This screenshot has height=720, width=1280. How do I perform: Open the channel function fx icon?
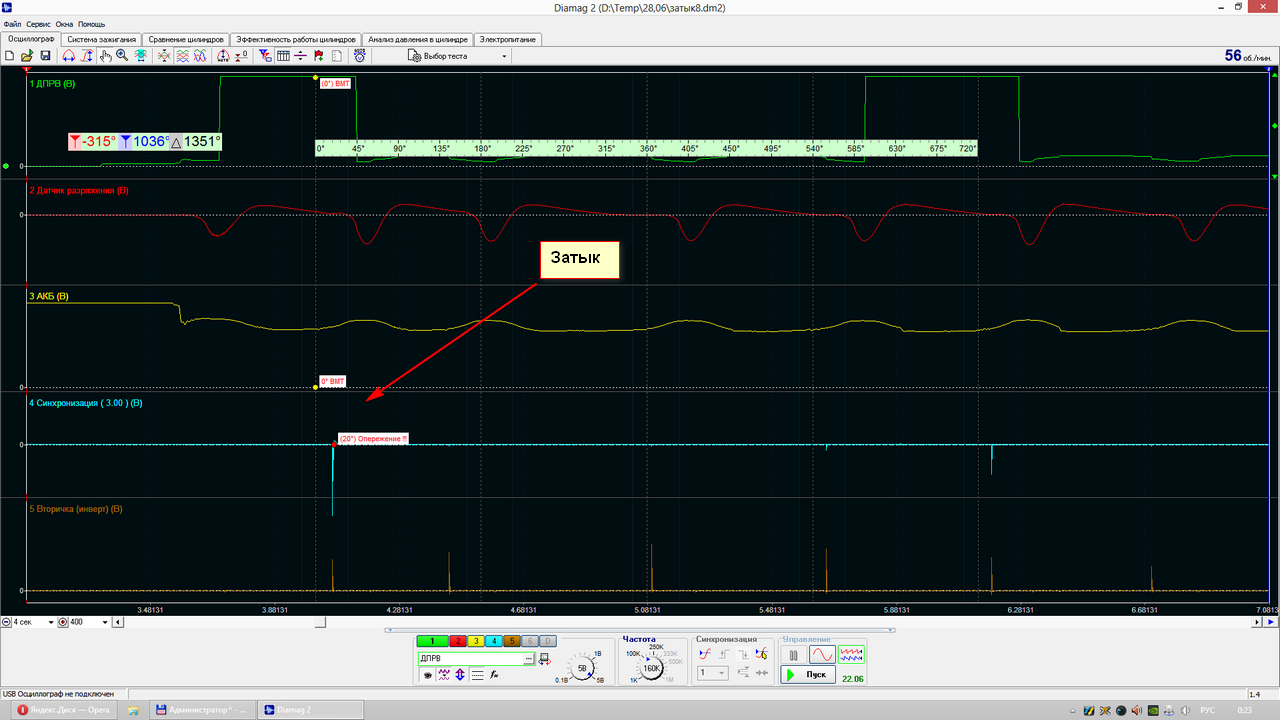[494, 675]
